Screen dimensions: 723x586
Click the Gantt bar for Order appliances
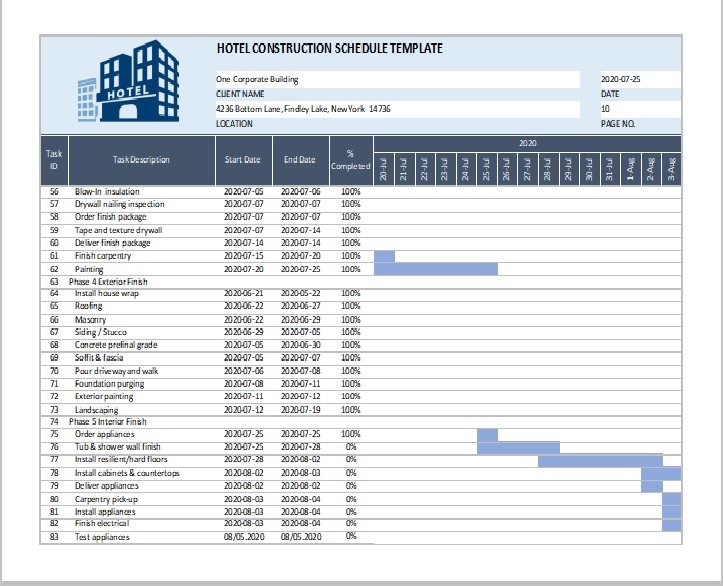pyautogui.click(x=487, y=435)
